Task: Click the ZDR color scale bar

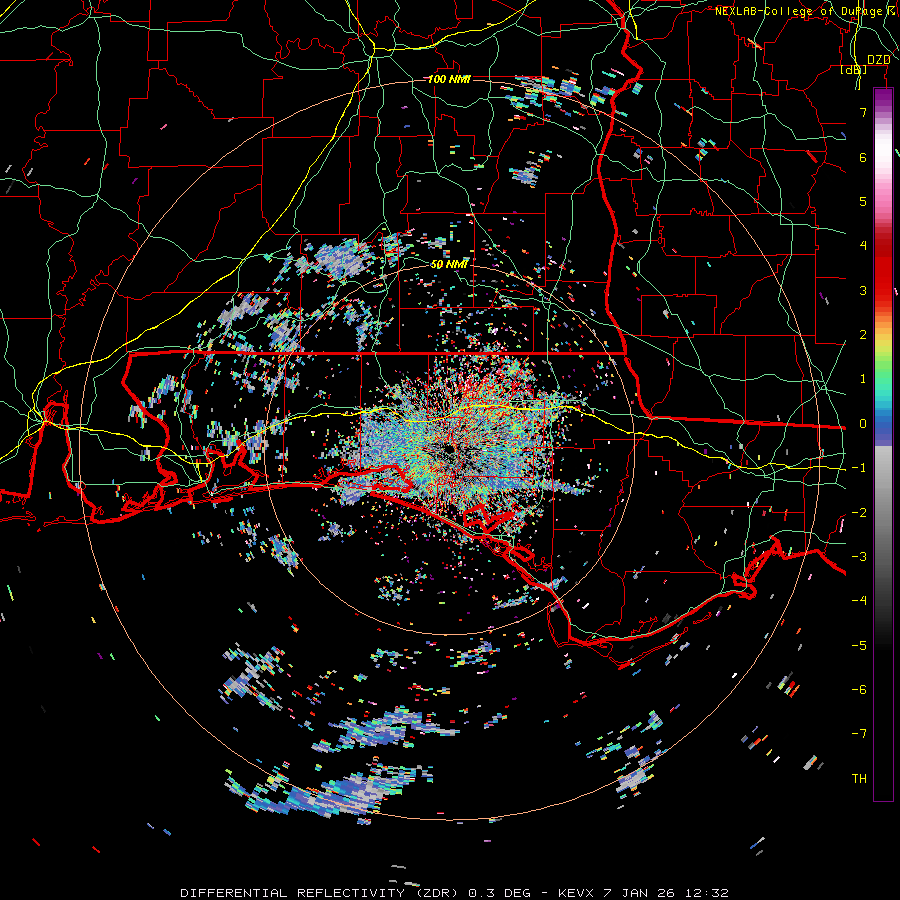Action: 883,444
